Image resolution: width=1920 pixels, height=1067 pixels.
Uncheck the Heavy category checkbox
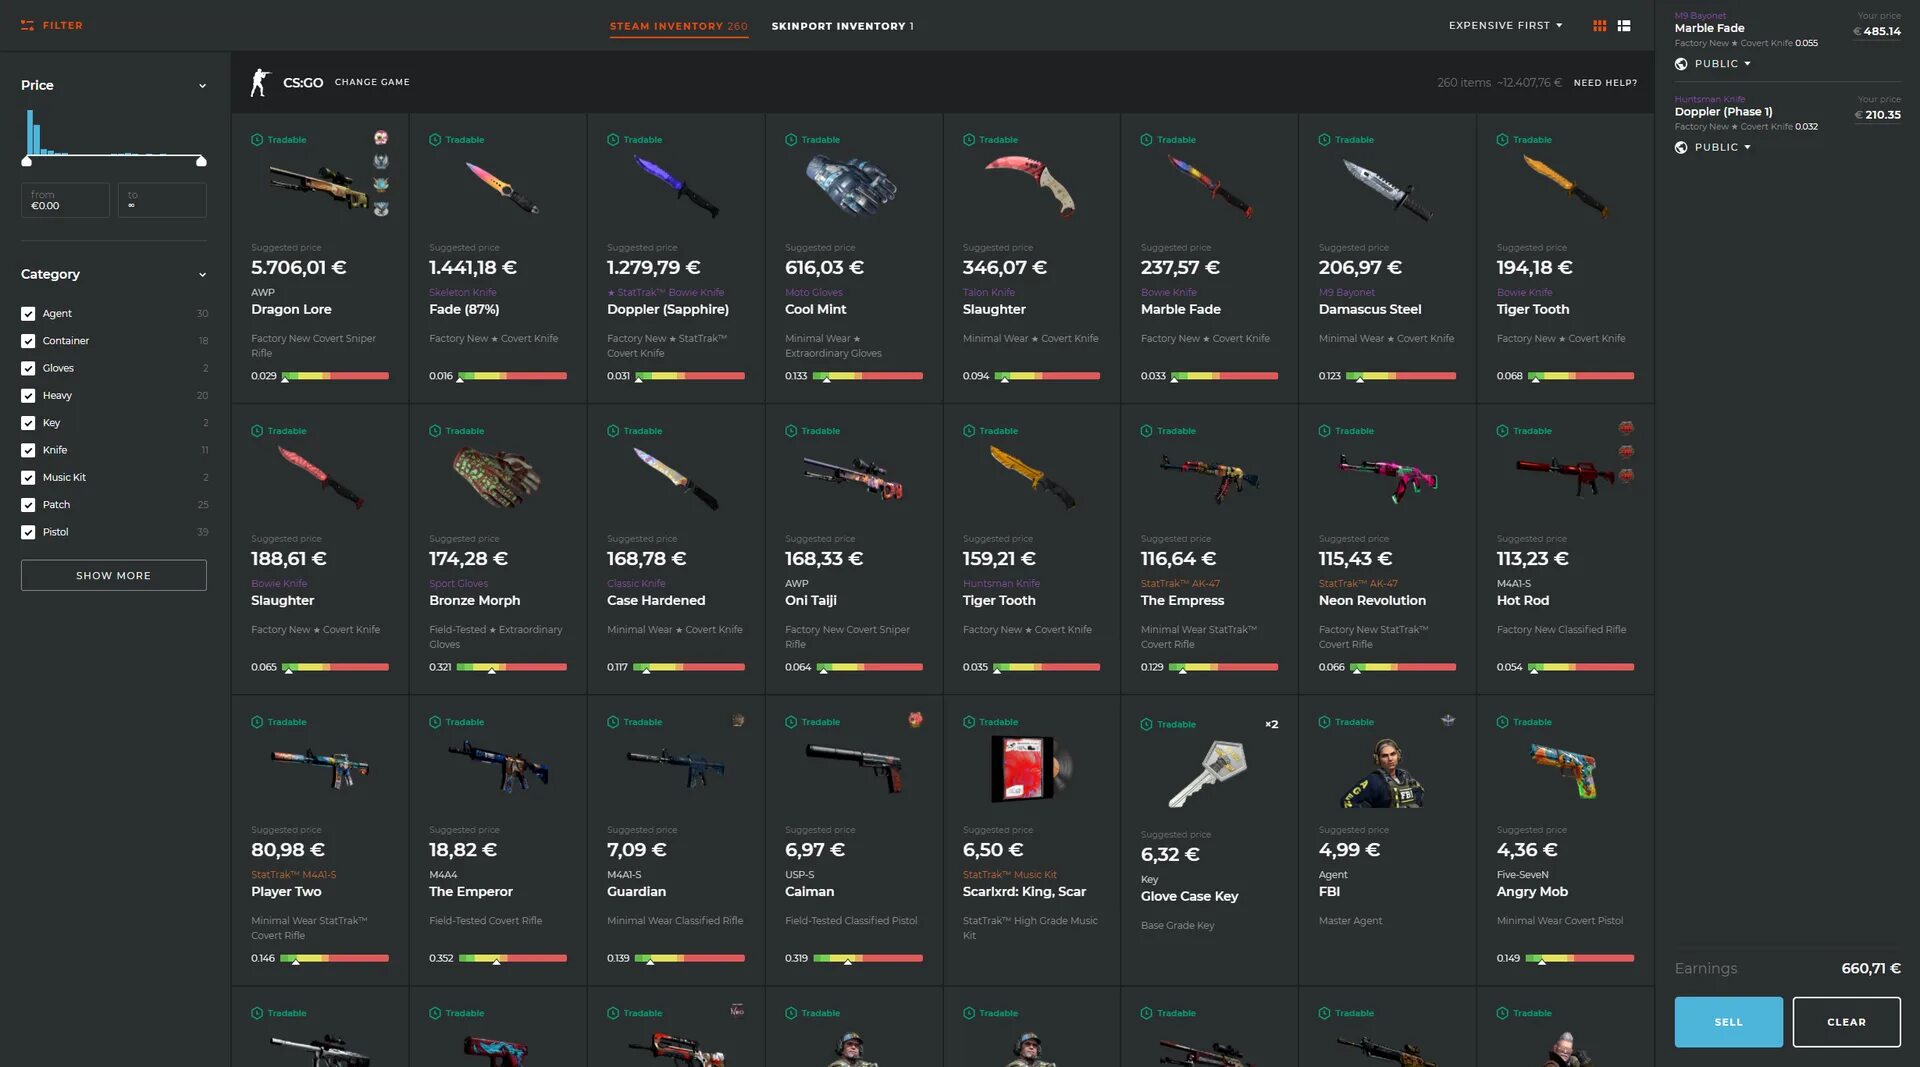[x=28, y=396]
